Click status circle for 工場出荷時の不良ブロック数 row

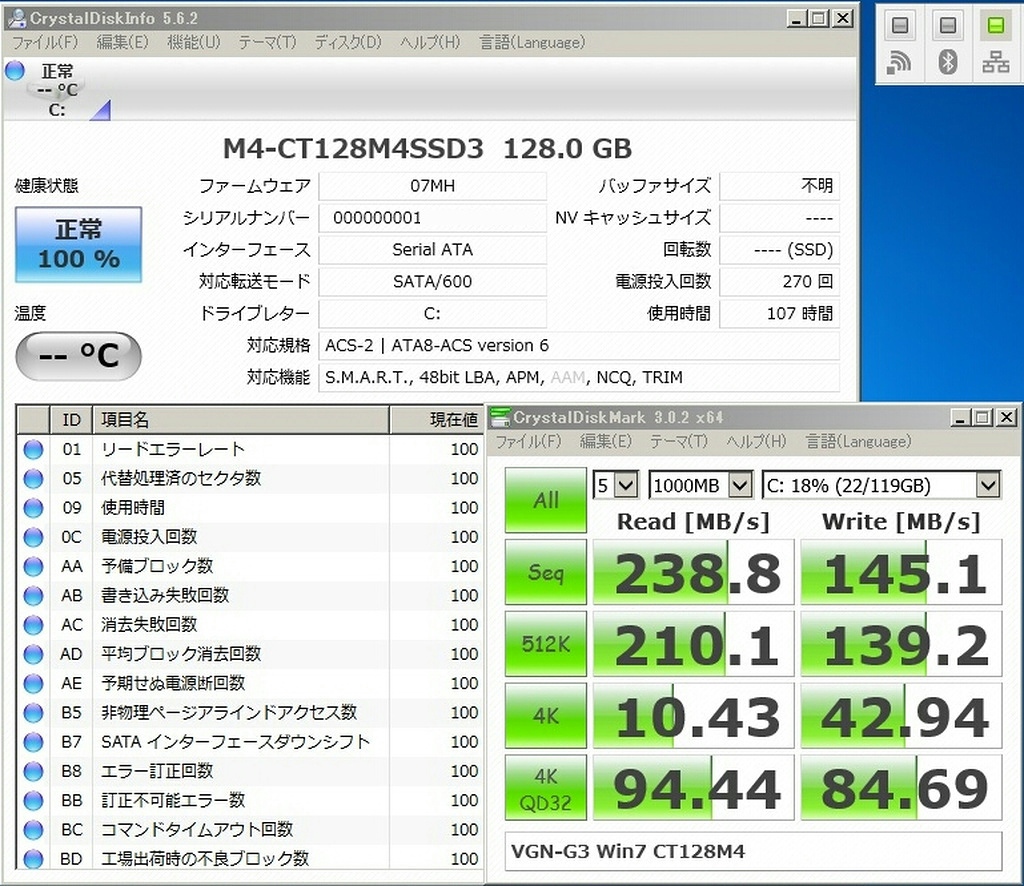tap(33, 859)
